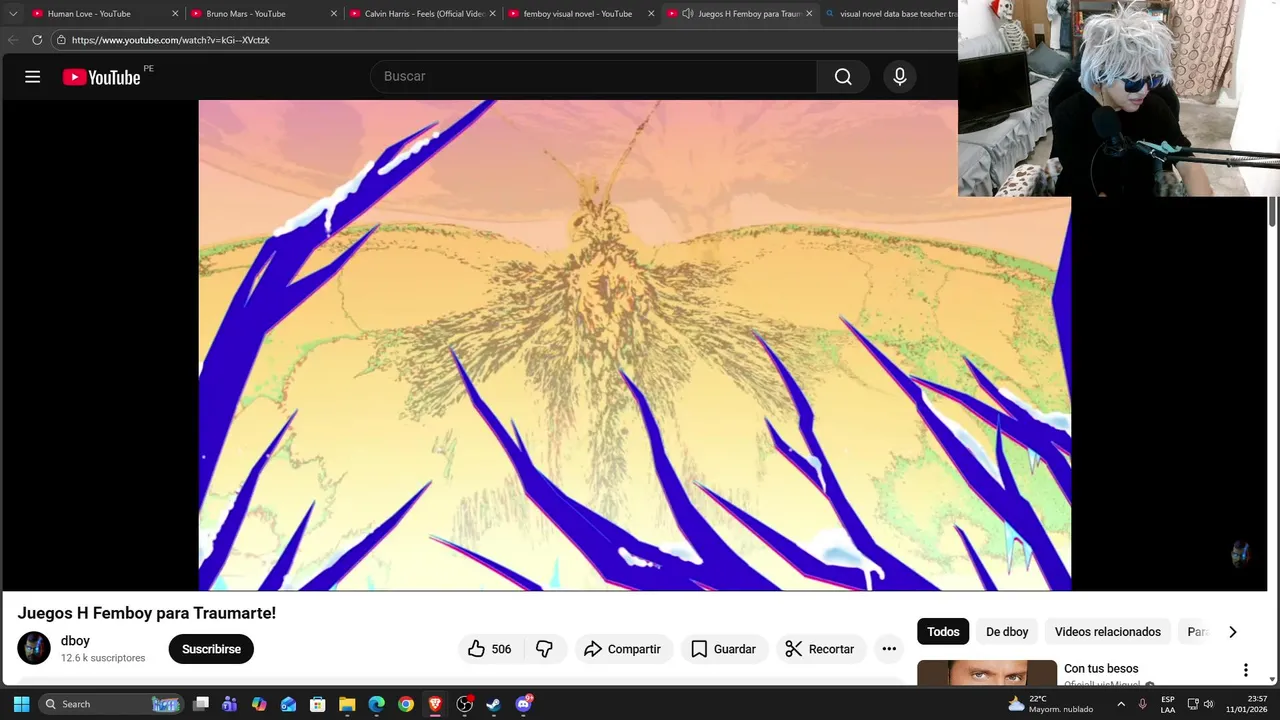
Task: Open options menu for Con tus besos
Action: point(1246,670)
